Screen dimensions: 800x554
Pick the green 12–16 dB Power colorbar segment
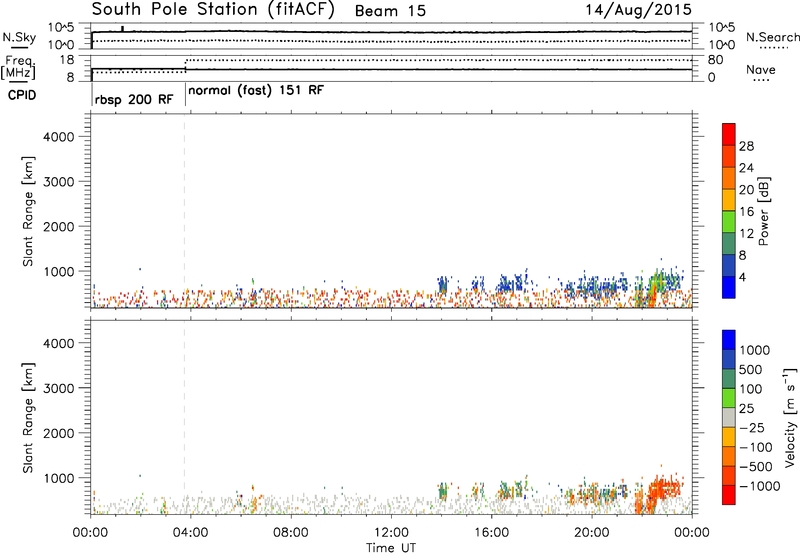coord(729,221)
